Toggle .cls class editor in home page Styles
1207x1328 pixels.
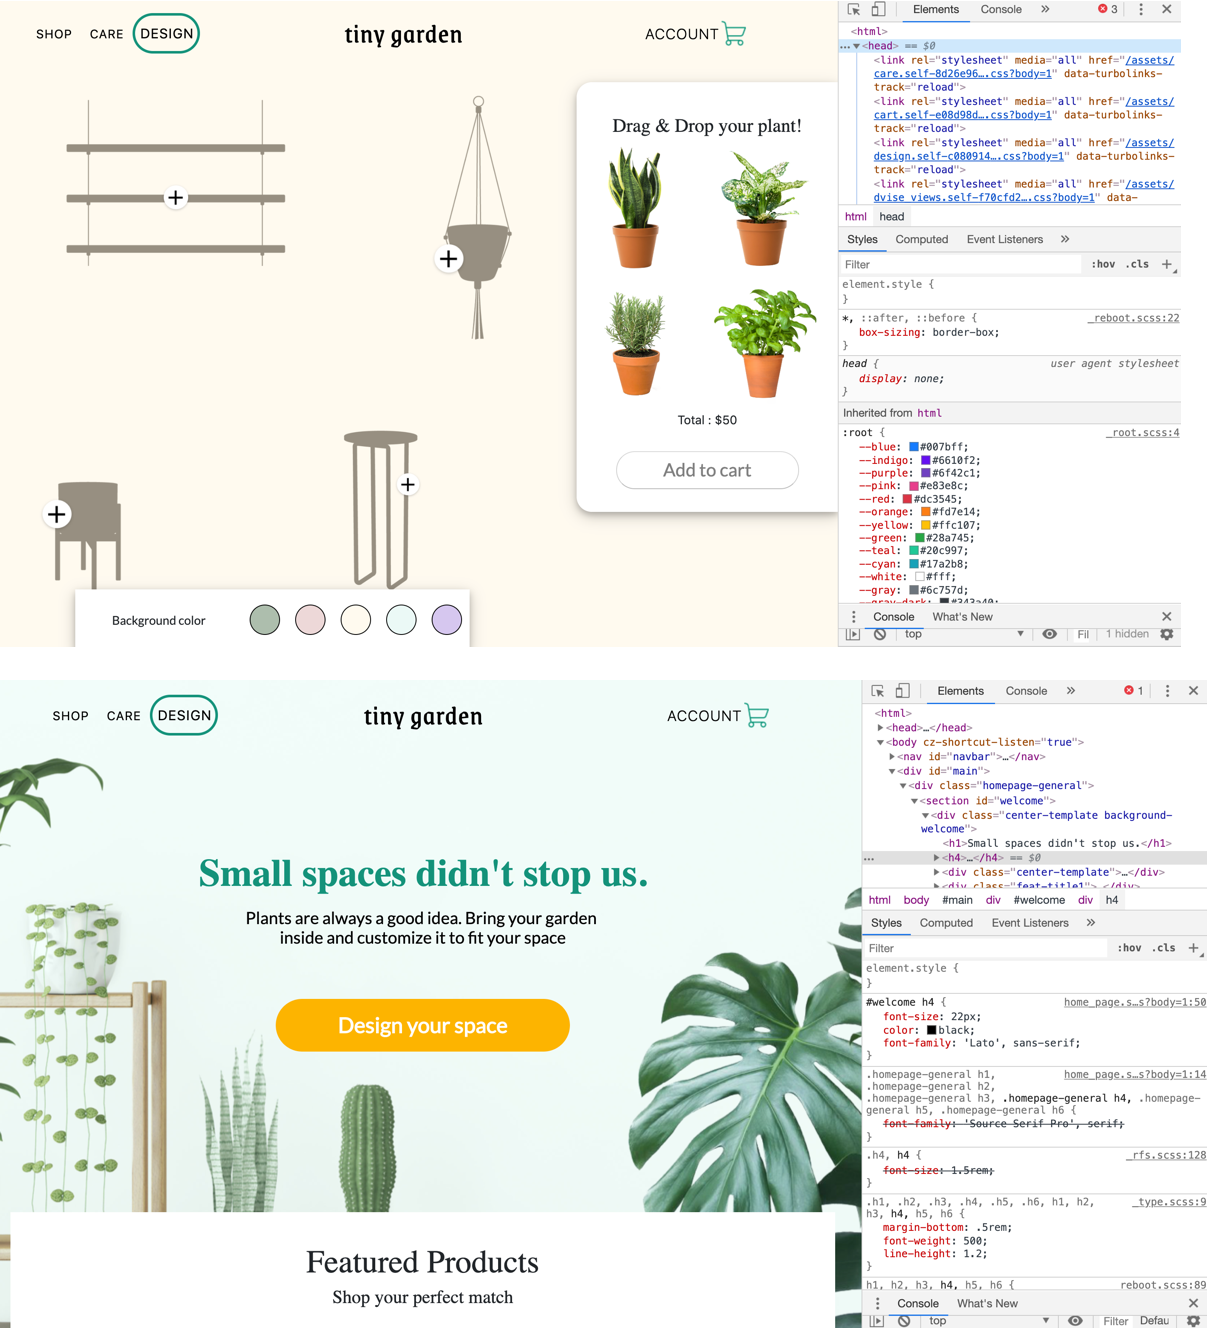pyautogui.click(x=1163, y=948)
